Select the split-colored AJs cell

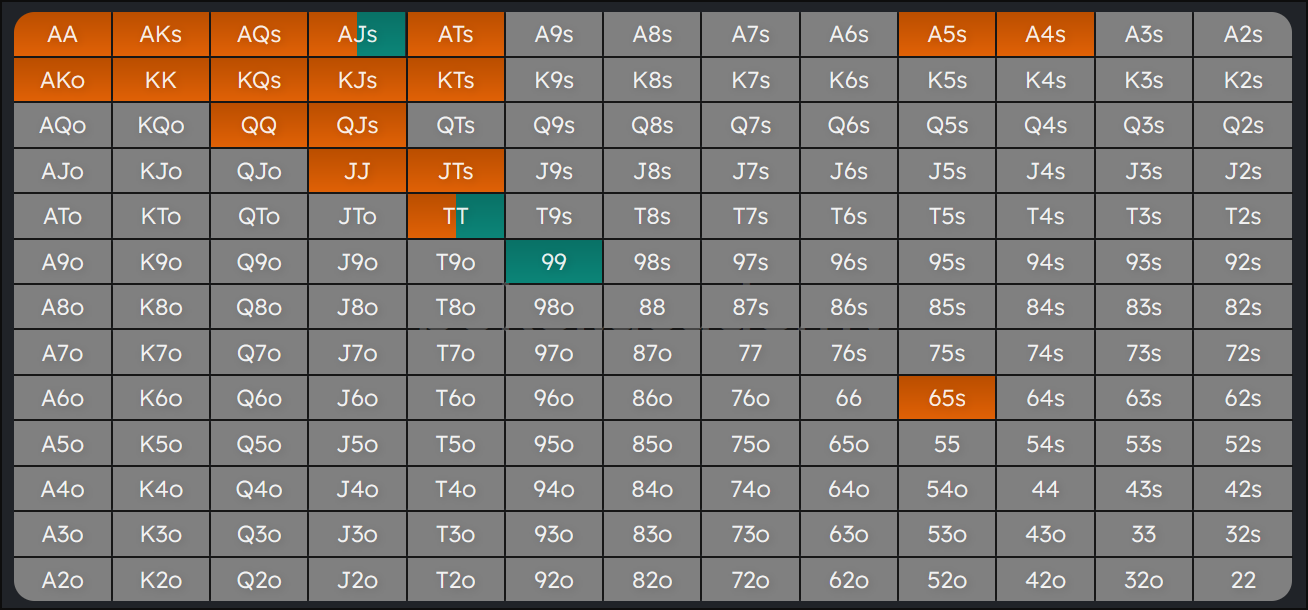coord(357,35)
